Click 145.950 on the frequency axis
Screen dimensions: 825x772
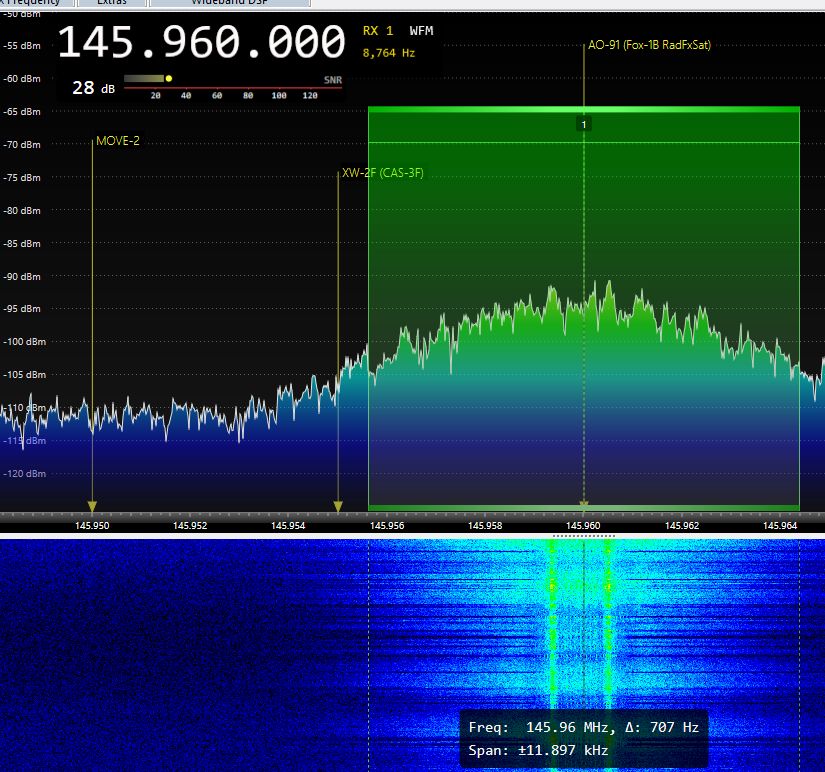[x=92, y=525]
